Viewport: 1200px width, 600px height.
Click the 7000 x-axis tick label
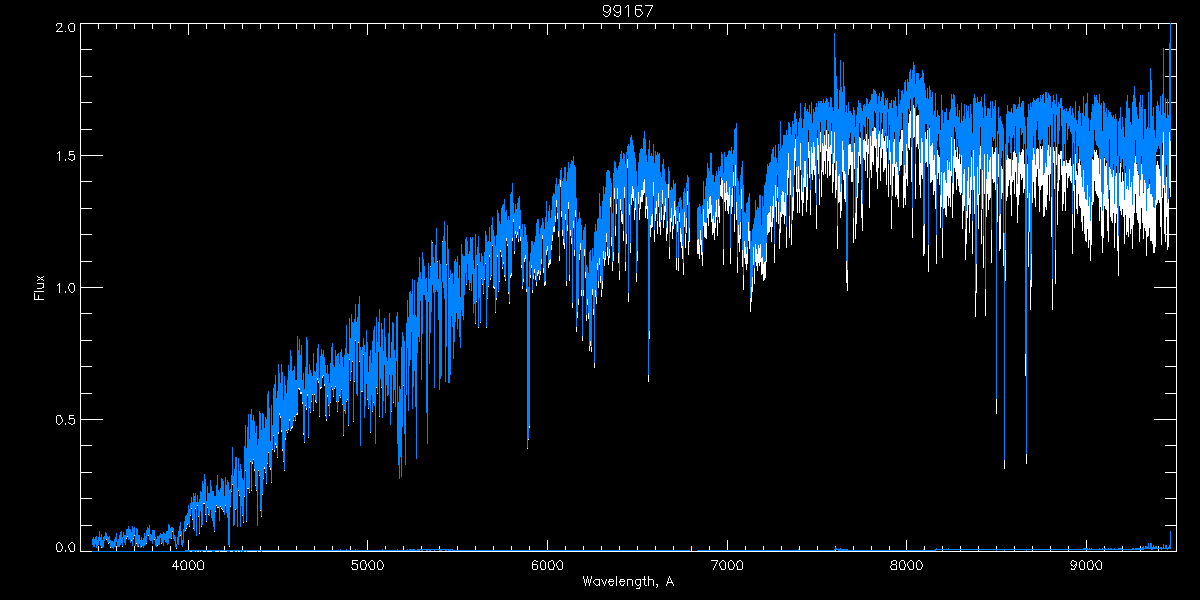[726, 564]
